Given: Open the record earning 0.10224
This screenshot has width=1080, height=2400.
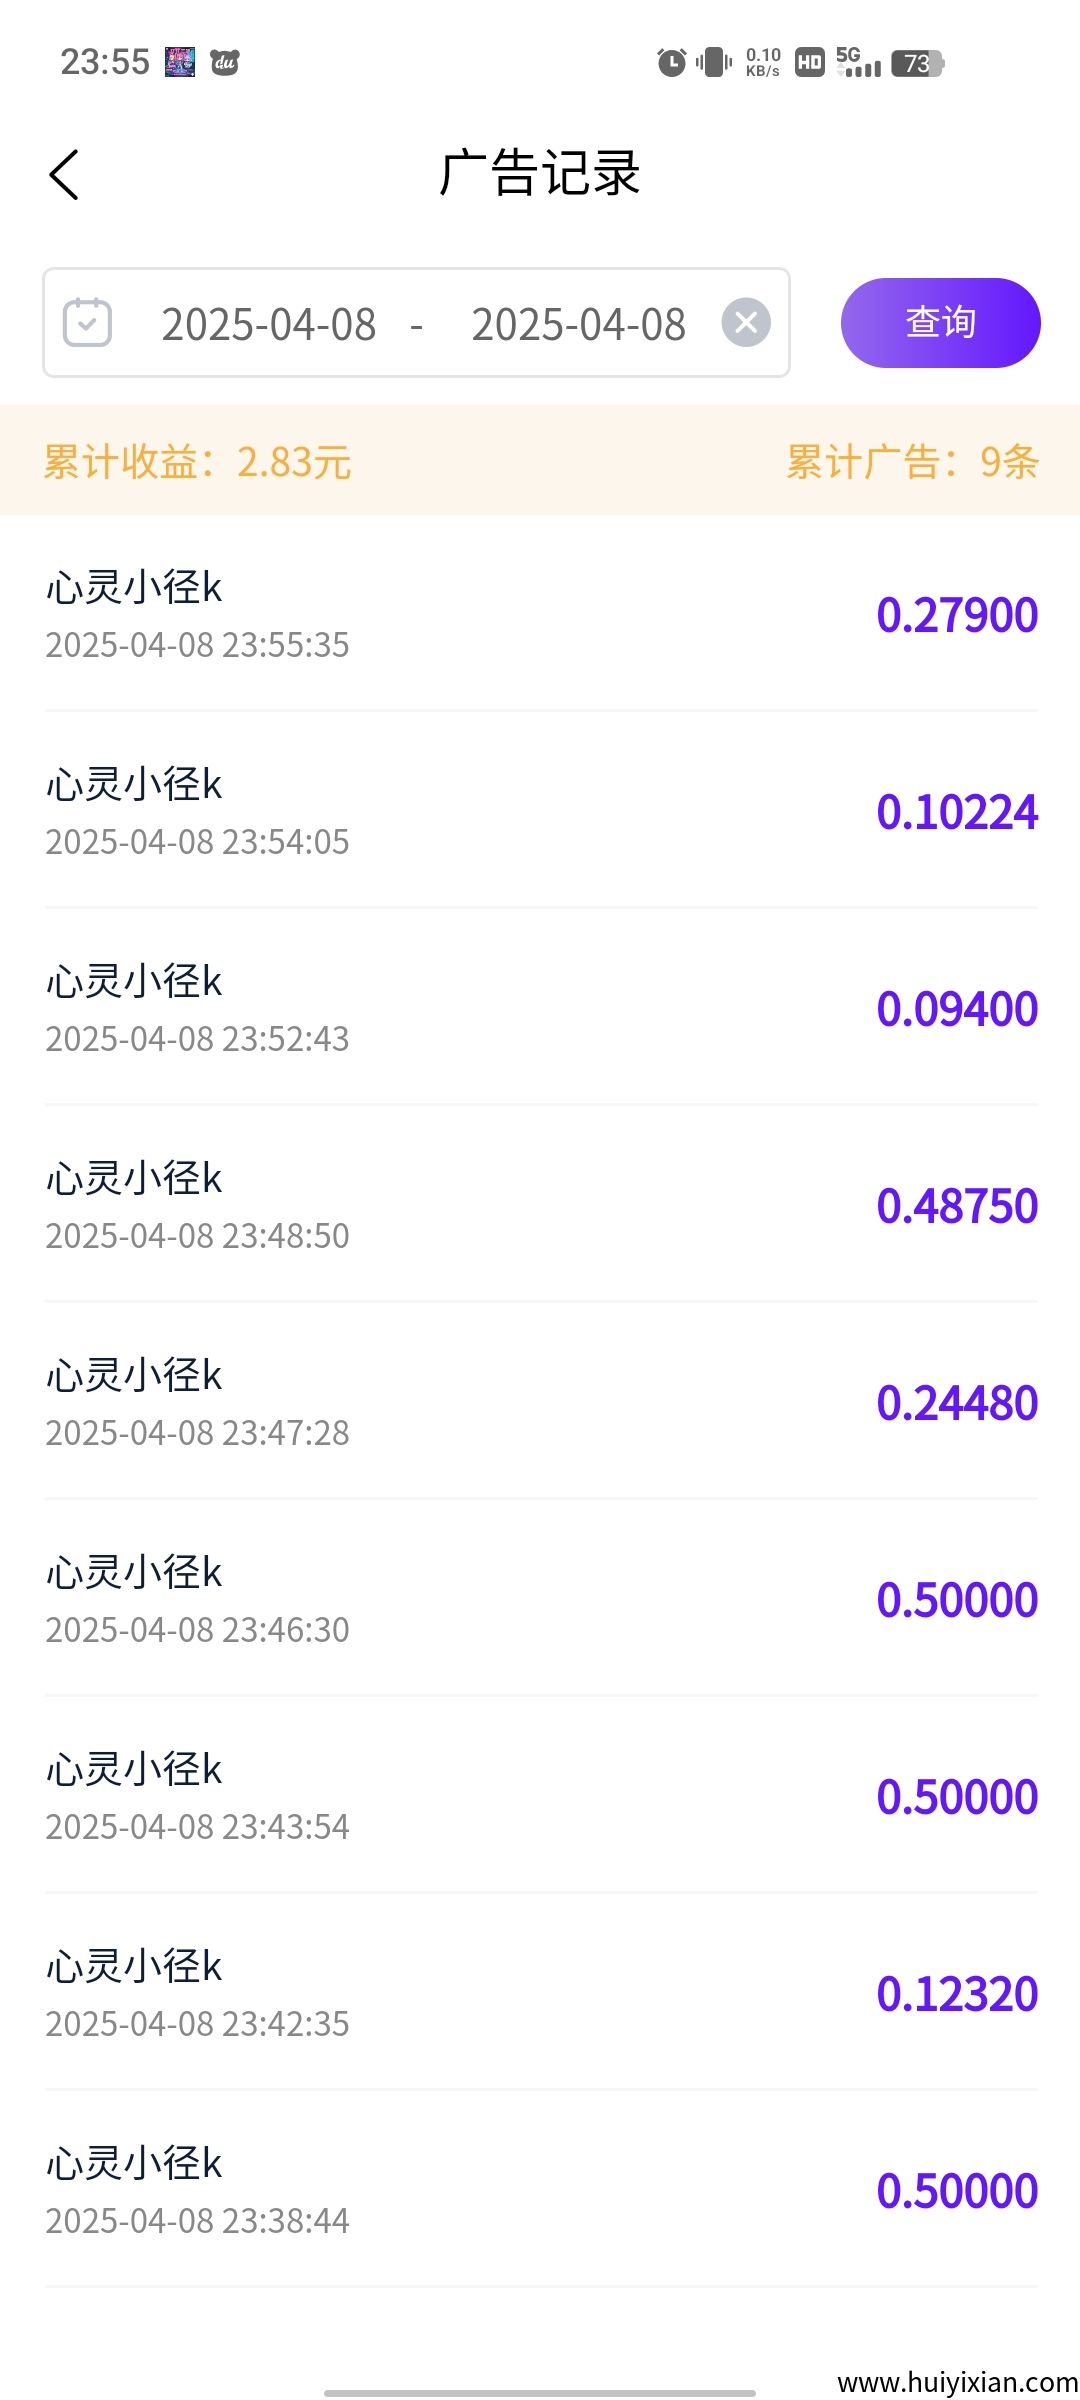Looking at the screenshot, I should 540,811.
